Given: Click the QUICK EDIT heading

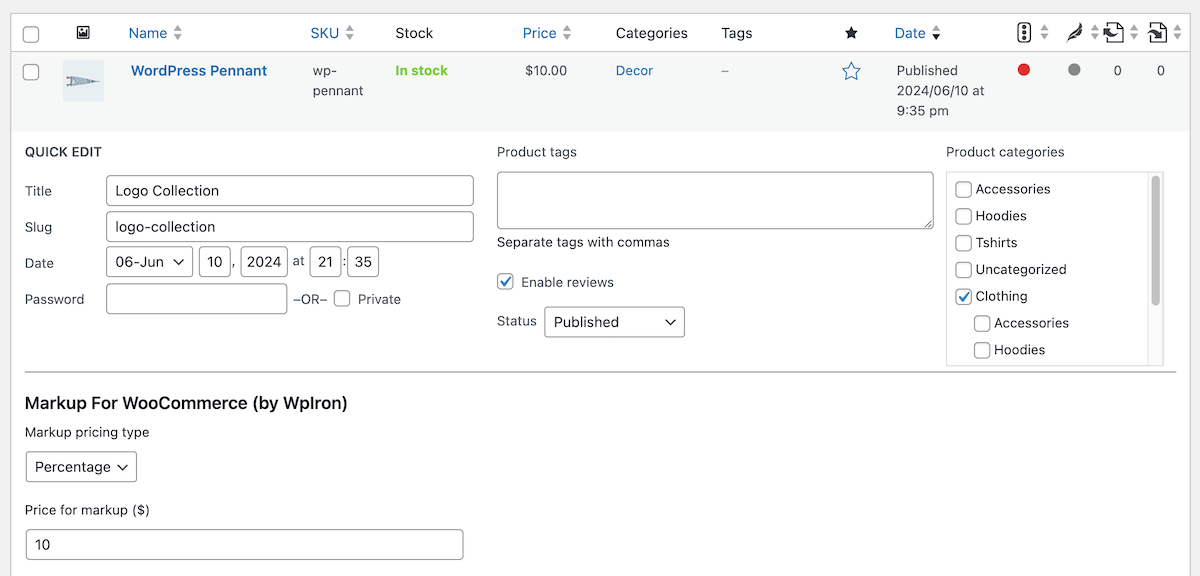Looking at the screenshot, I should (64, 152).
